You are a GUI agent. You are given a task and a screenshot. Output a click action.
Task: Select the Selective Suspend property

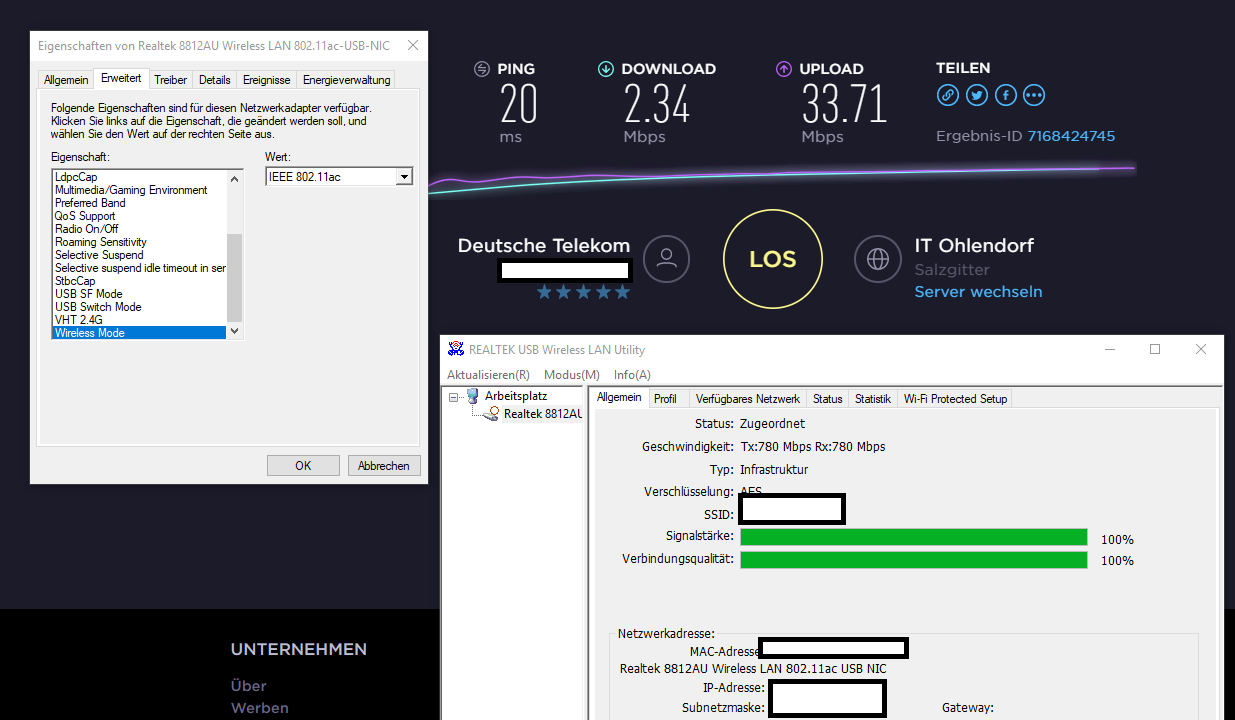tap(139, 255)
